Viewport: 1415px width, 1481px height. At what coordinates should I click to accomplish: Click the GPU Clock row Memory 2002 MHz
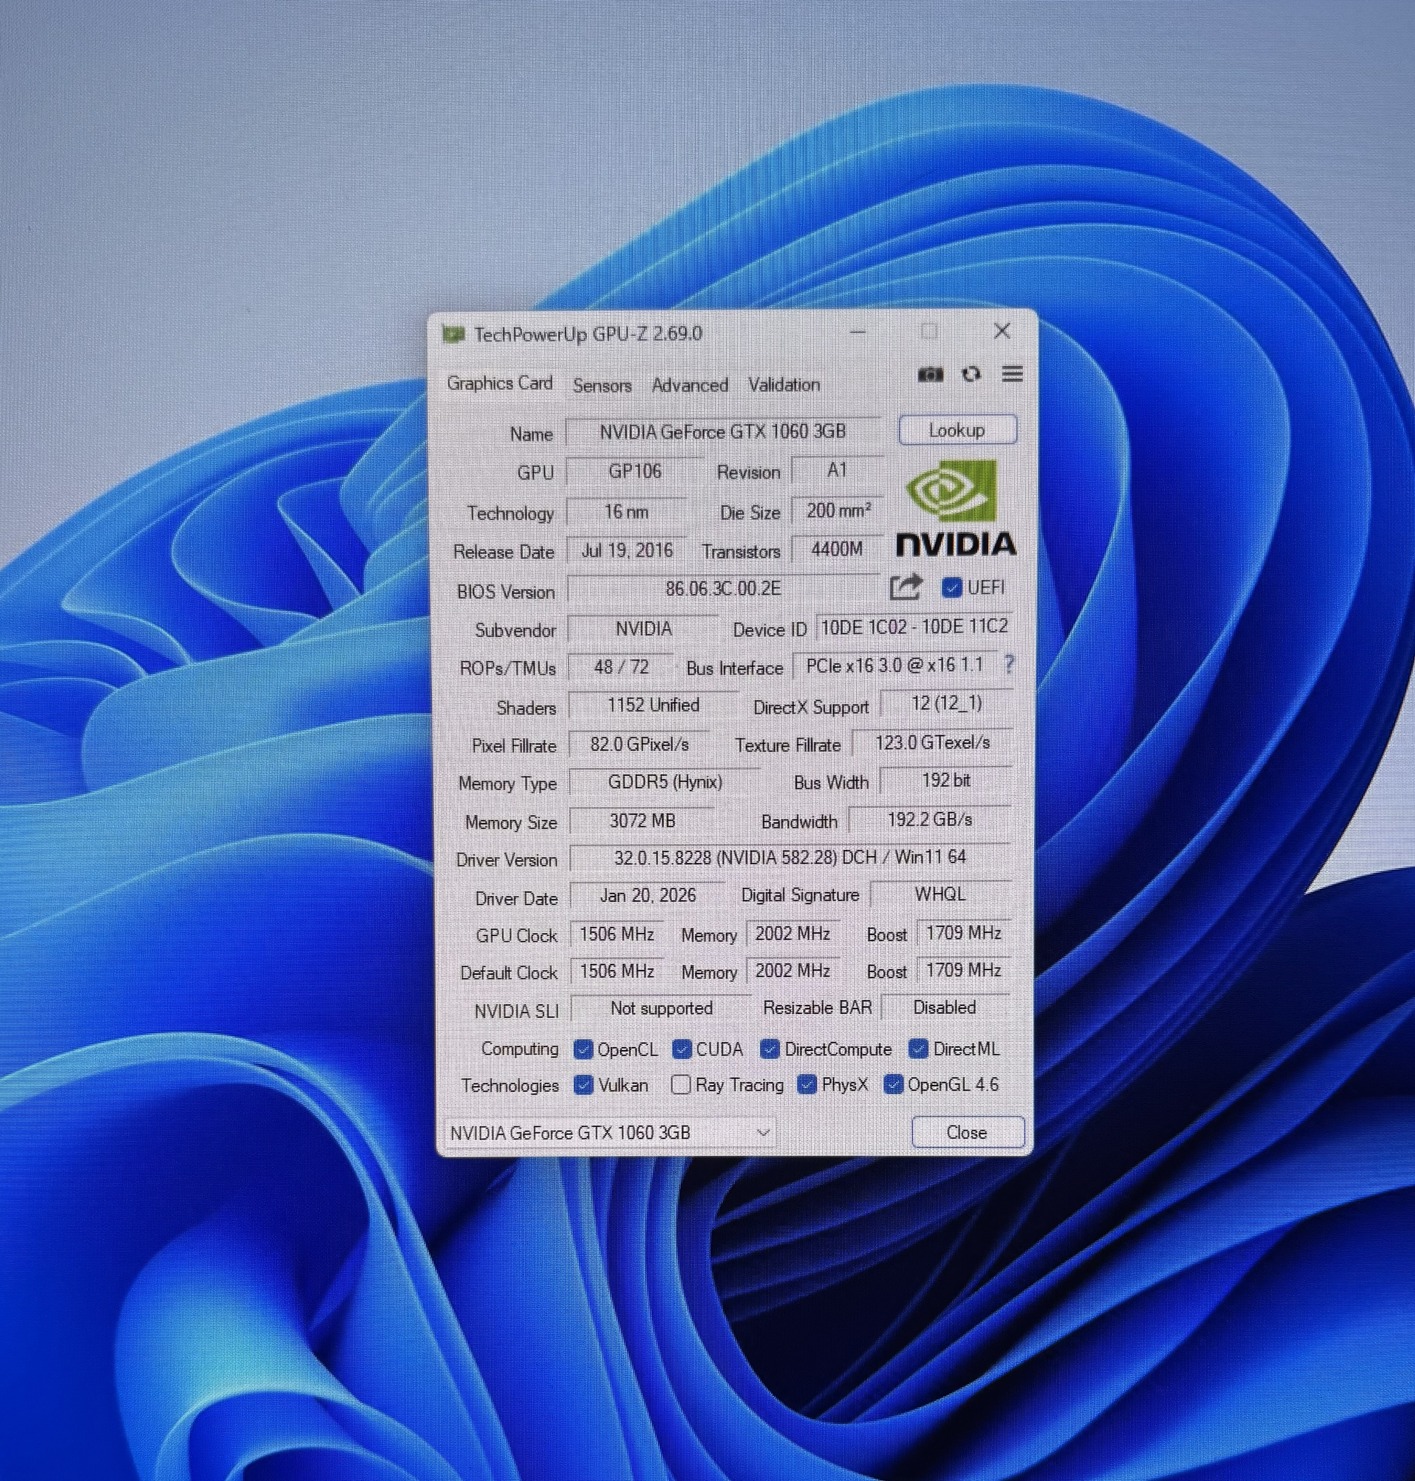coord(793,934)
